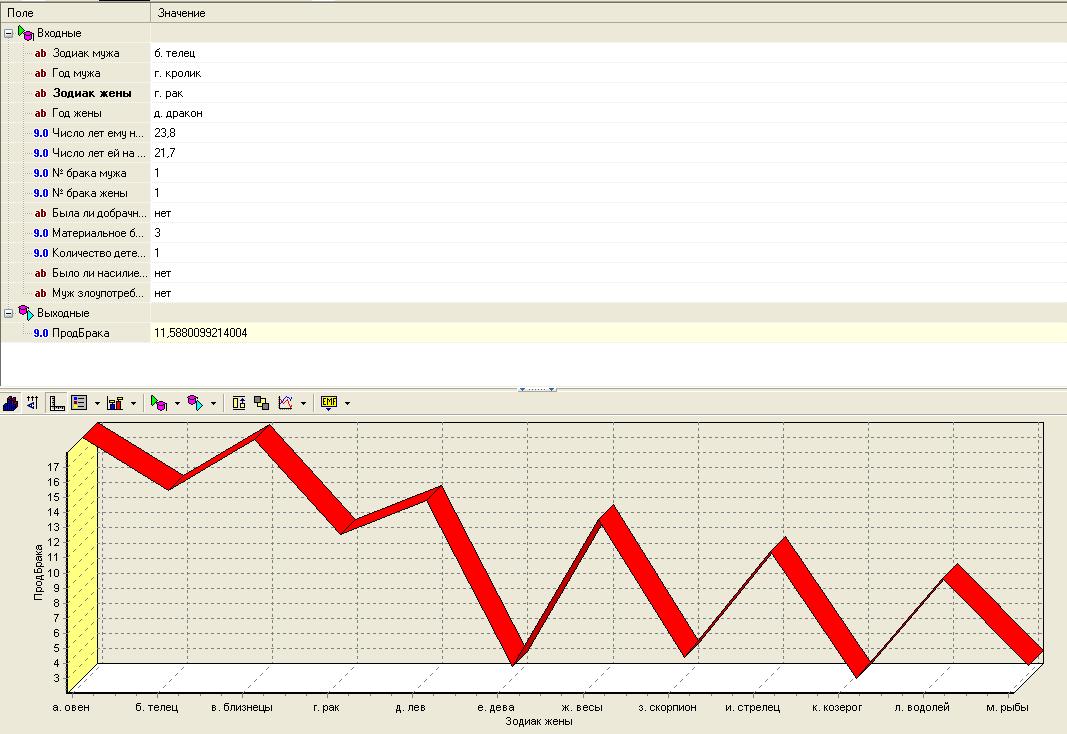Select the Зодиак мужа field row

coord(85,53)
